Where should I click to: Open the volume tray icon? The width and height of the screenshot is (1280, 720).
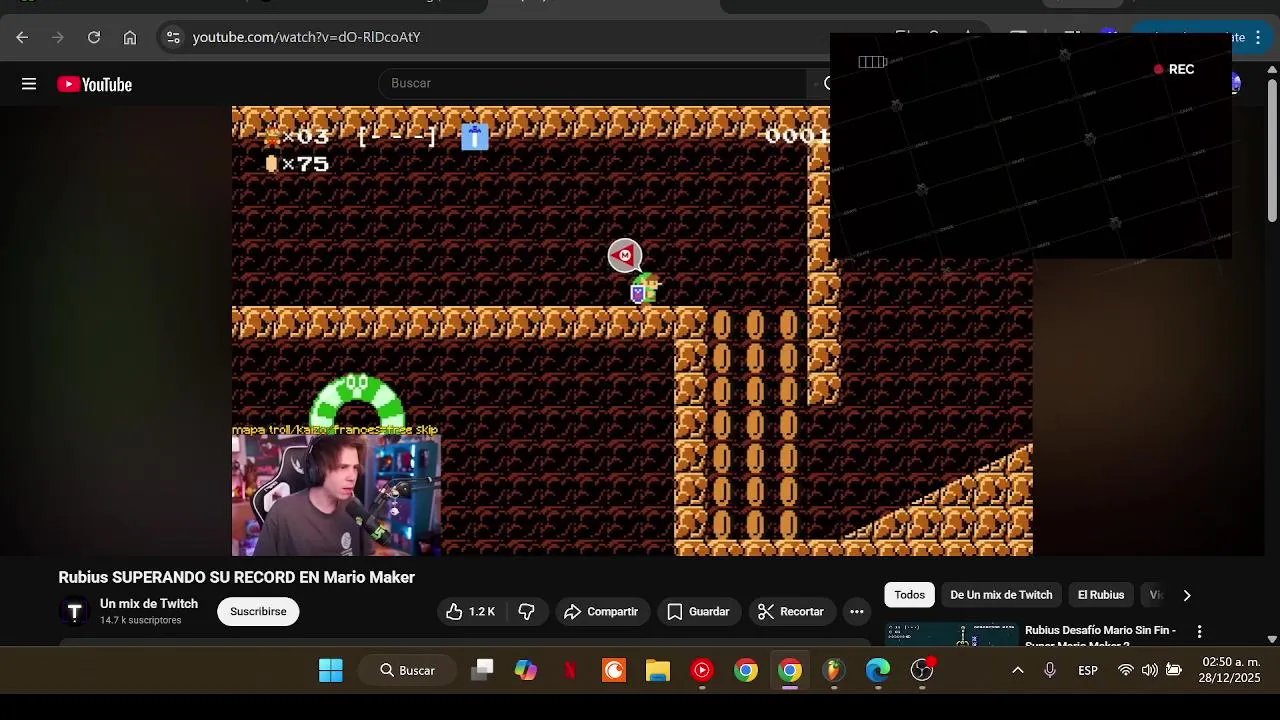[x=1150, y=670]
